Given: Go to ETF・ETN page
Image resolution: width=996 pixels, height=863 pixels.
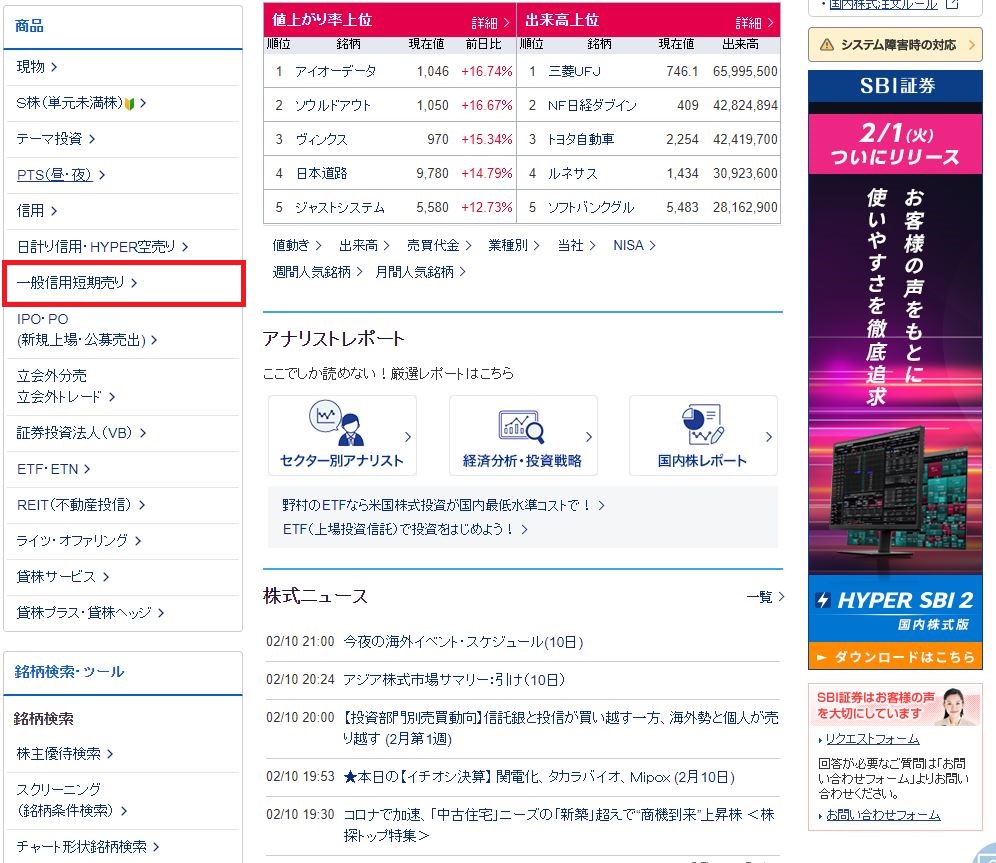Looking at the screenshot, I should pyautogui.click(x=53, y=469).
